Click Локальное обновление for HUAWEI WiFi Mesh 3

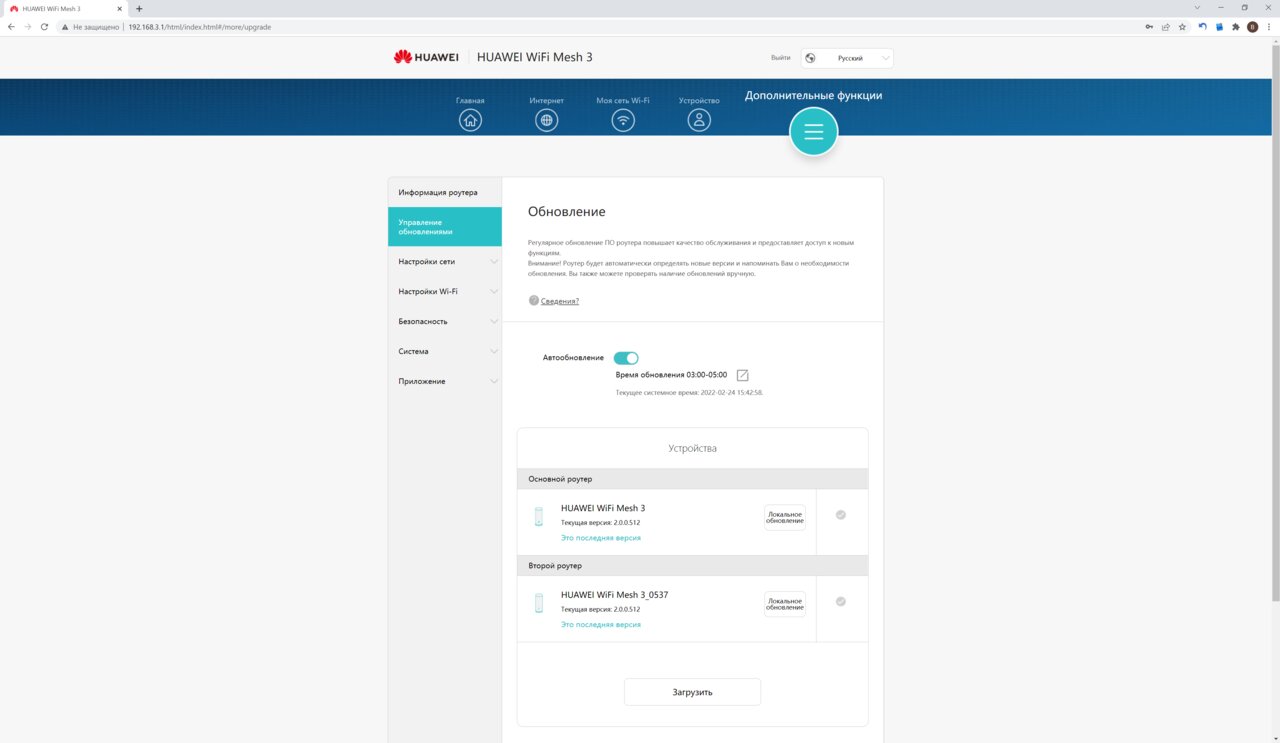click(785, 517)
